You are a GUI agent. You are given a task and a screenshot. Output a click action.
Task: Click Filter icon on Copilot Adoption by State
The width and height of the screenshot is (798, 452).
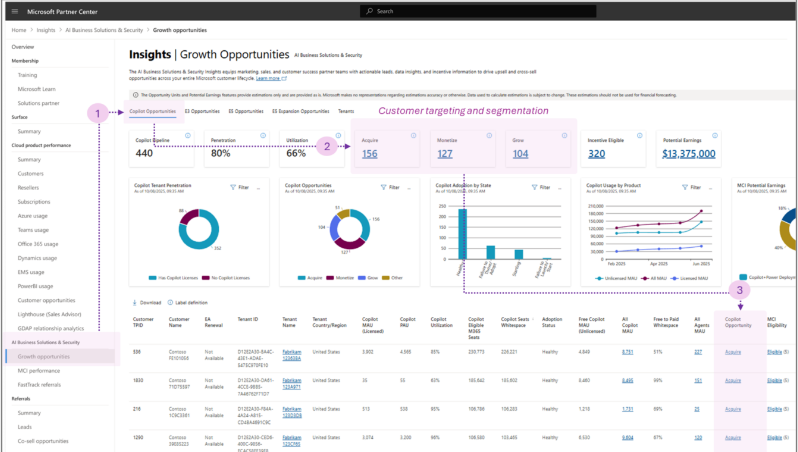[532, 187]
